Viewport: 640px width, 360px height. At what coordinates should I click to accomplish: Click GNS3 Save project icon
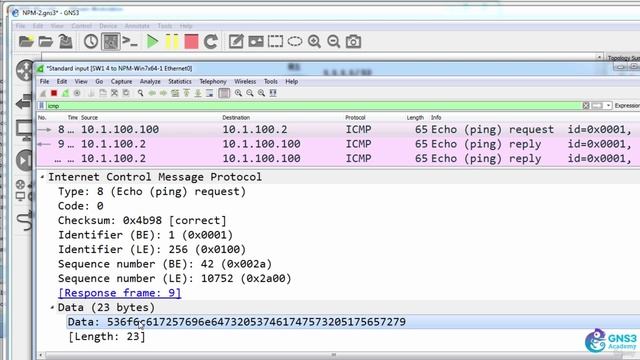pos(65,42)
